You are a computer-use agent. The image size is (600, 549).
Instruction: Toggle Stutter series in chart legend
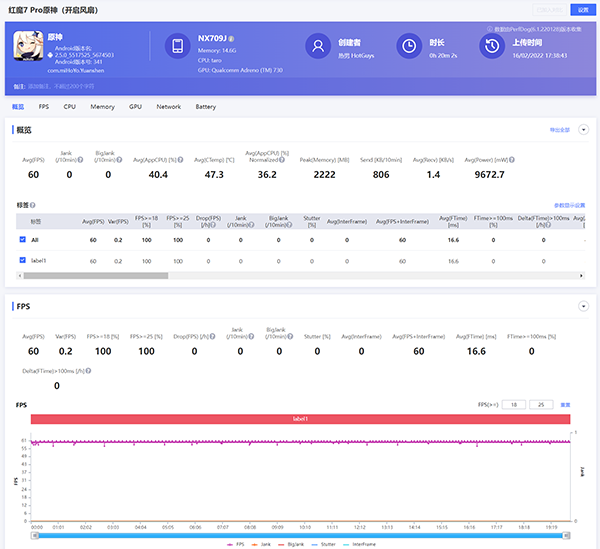click(324, 544)
